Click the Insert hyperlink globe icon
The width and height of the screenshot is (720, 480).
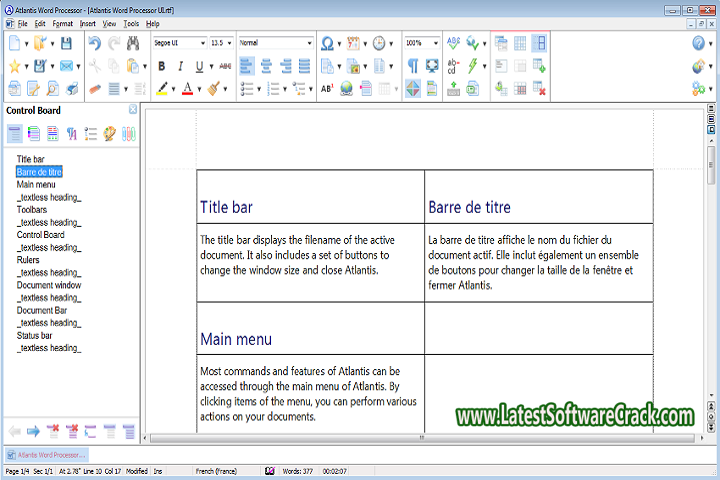(347, 88)
